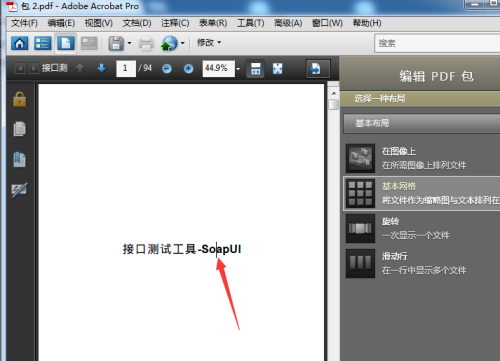
Task: Click the Save floppy disk icon
Action: (x=116, y=43)
